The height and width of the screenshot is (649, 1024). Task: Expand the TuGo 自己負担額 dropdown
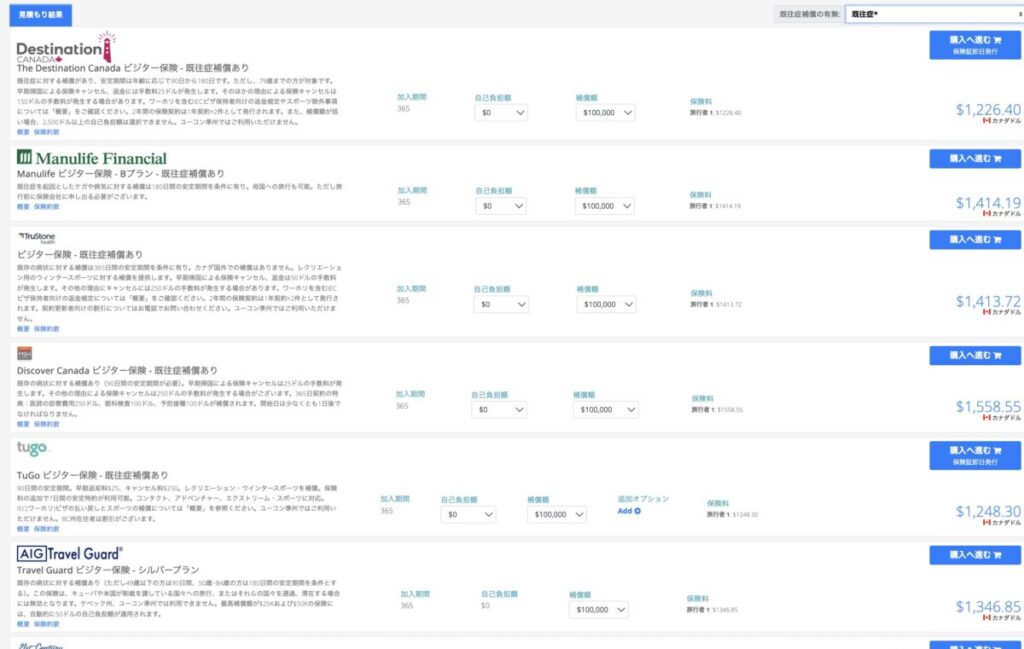point(468,514)
